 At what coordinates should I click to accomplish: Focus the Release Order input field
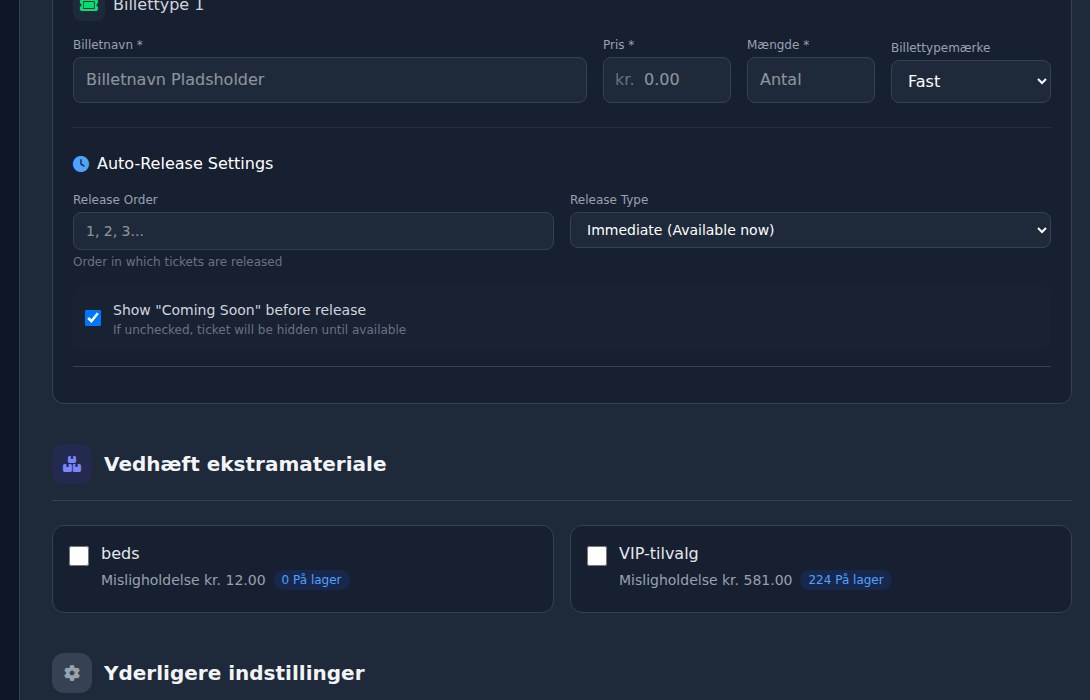[x=313, y=231]
